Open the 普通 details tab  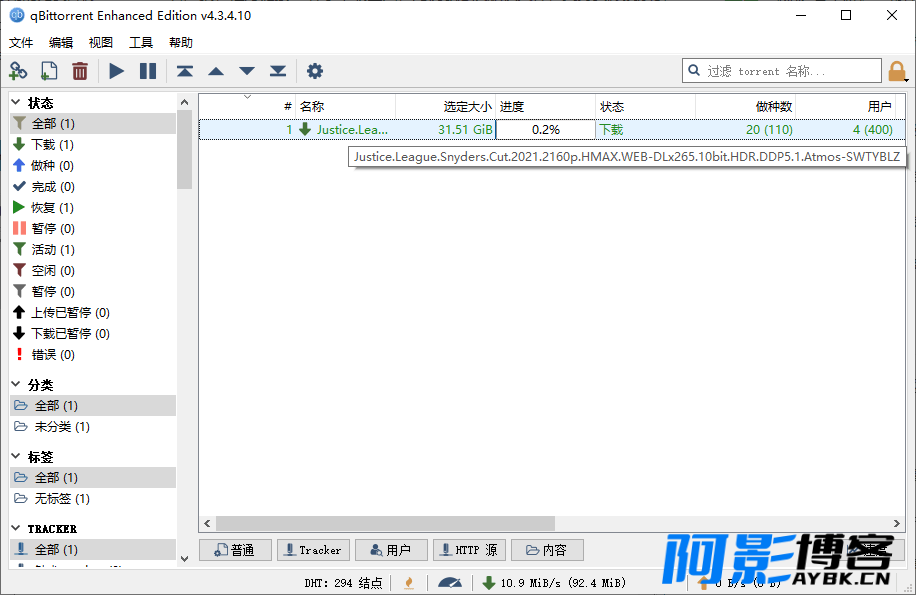click(x=235, y=550)
